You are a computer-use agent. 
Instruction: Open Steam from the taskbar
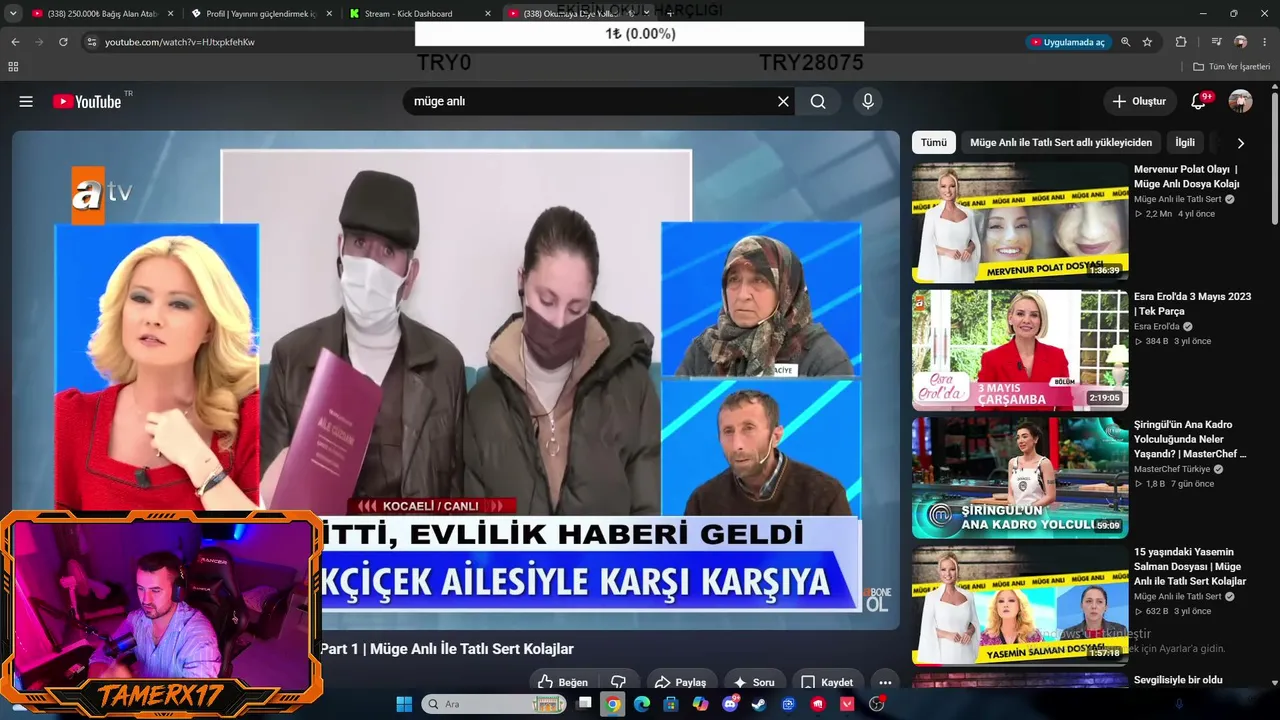pyautogui.click(x=759, y=704)
